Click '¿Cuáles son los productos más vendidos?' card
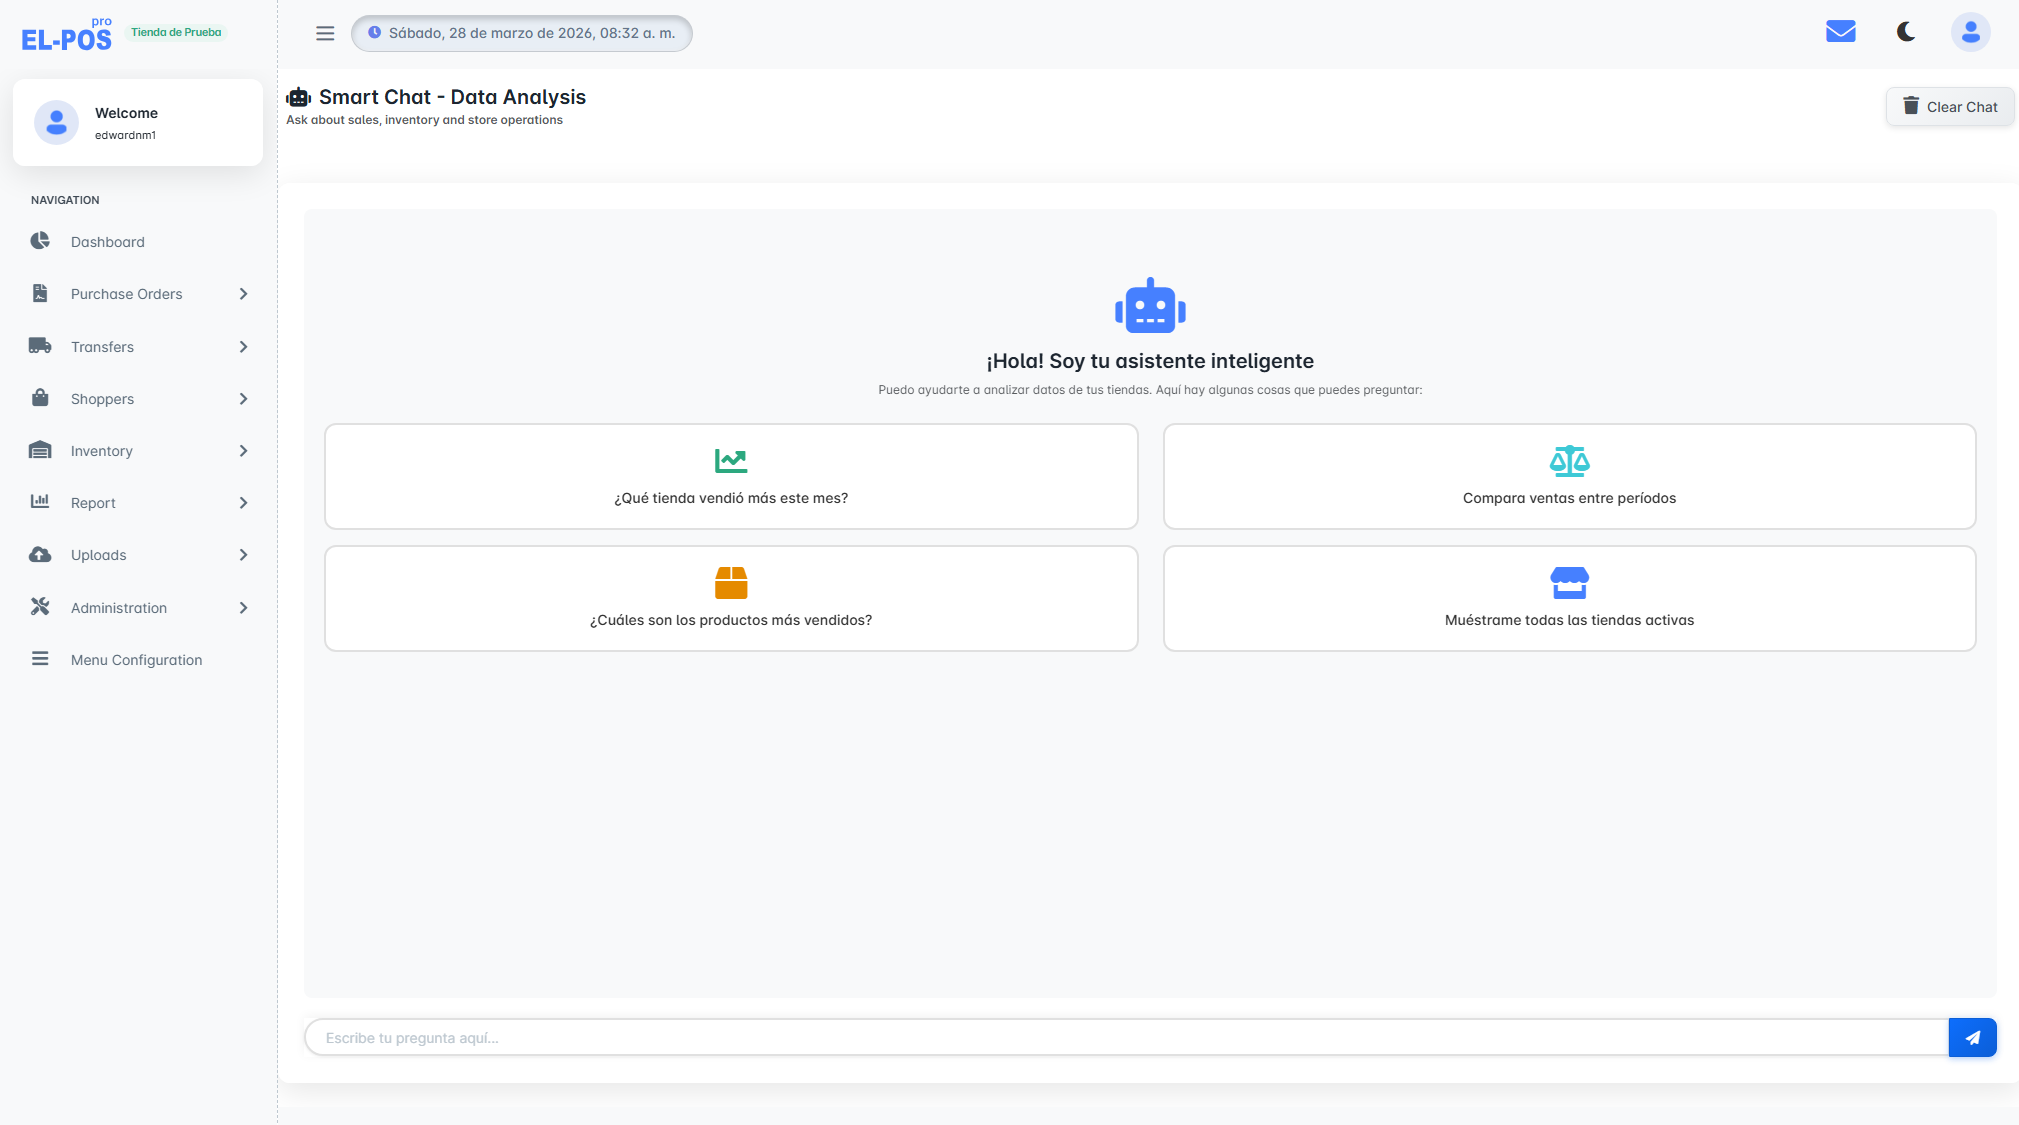Image resolution: width=2019 pixels, height=1125 pixels. click(731, 598)
